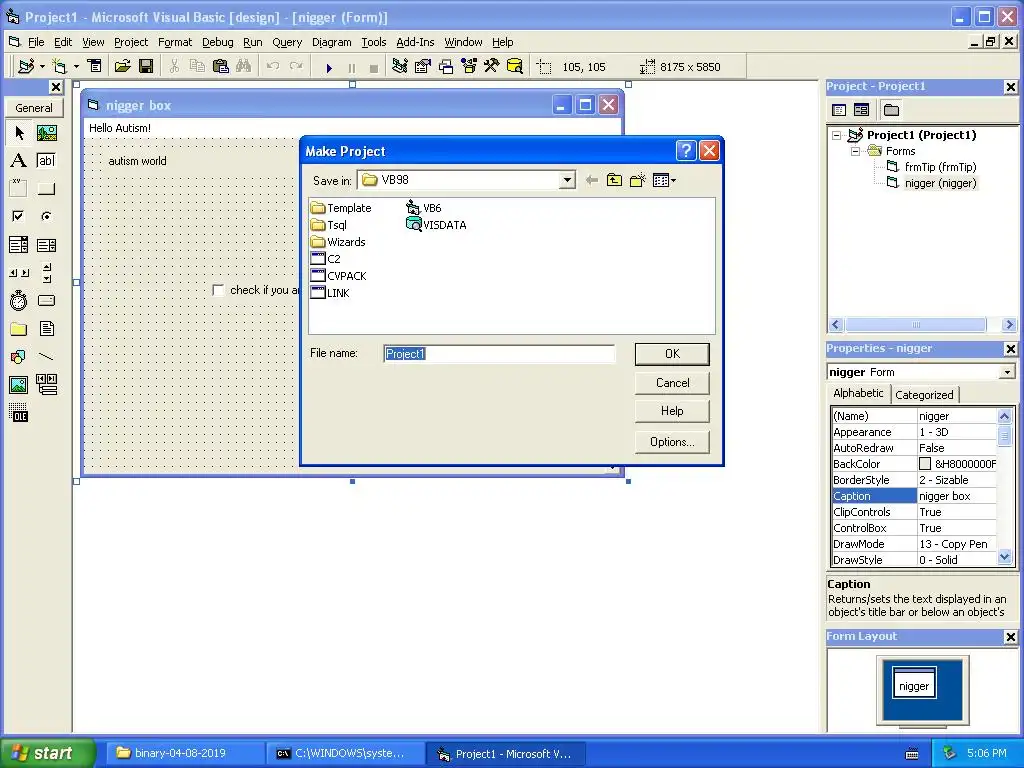Click the BackColor color swatch
Viewport: 1024px width, 768px height.
coord(925,464)
